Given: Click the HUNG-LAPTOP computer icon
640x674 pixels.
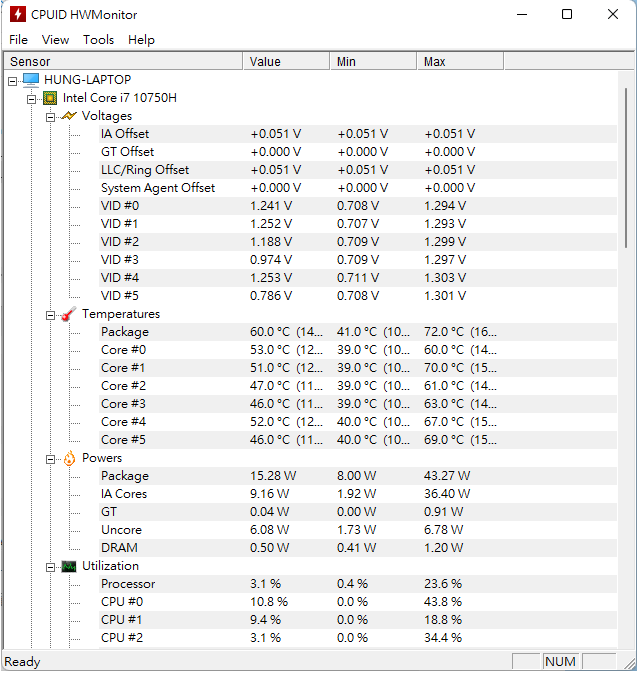Looking at the screenshot, I should (x=31, y=80).
